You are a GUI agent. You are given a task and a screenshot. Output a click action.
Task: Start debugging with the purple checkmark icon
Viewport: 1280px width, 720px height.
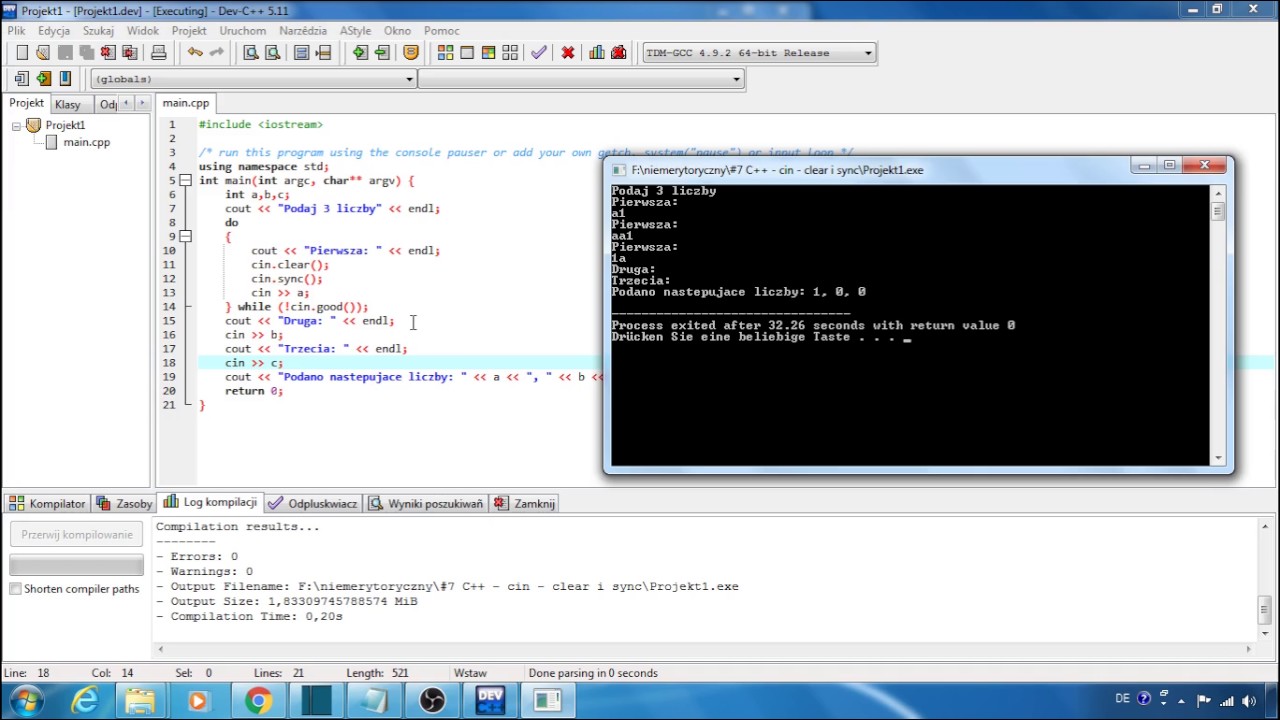(539, 53)
